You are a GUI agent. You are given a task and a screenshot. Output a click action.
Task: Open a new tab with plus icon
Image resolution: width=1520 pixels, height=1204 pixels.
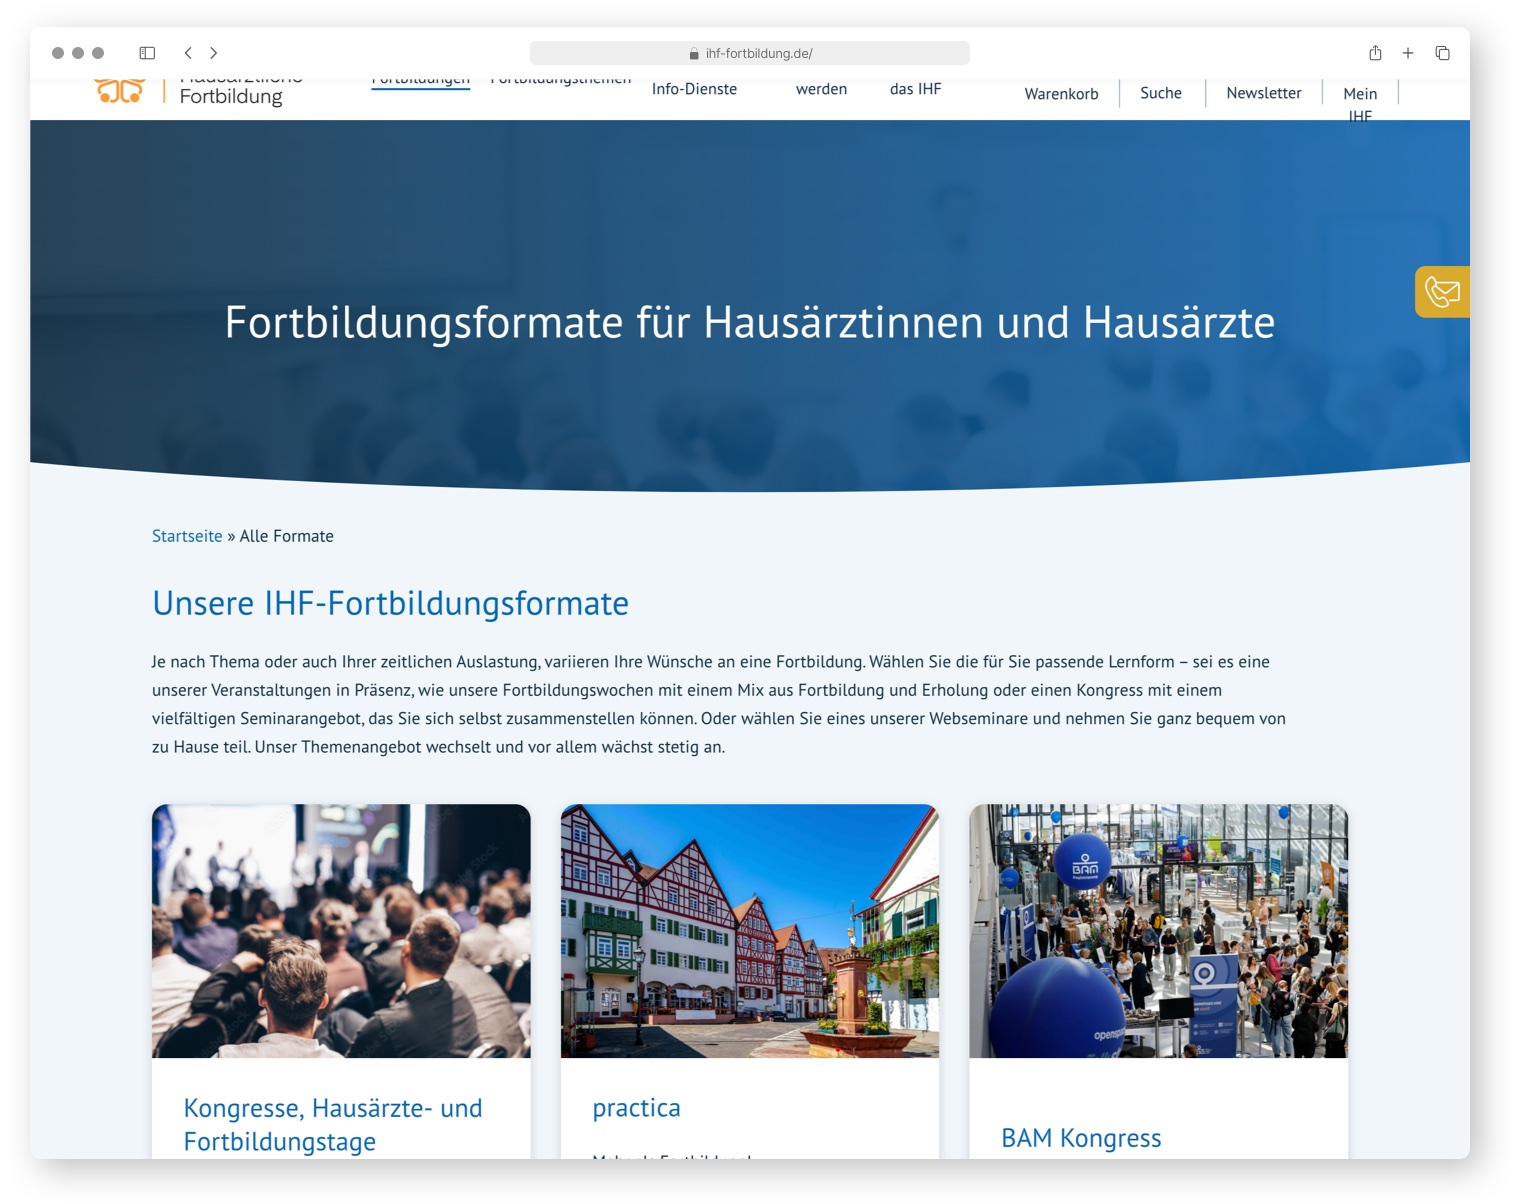(1408, 53)
